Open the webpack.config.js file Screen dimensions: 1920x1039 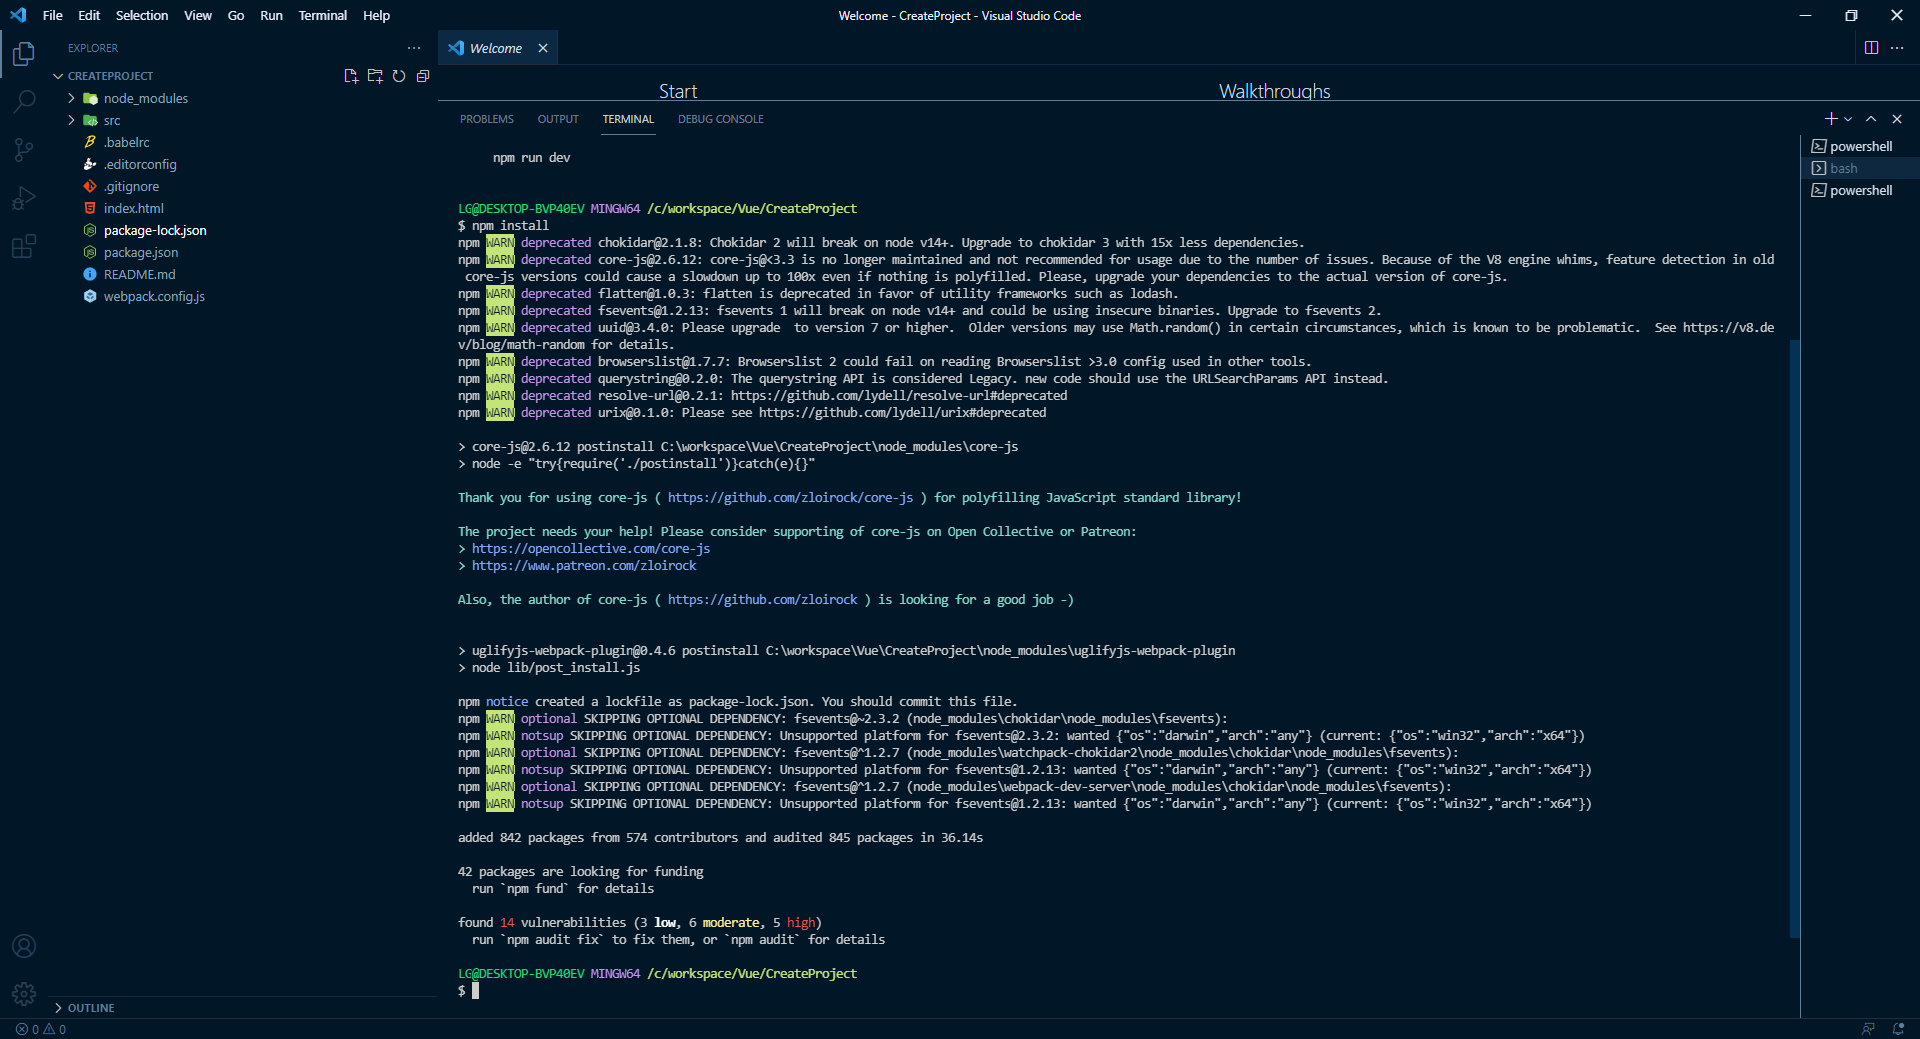coord(154,296)
